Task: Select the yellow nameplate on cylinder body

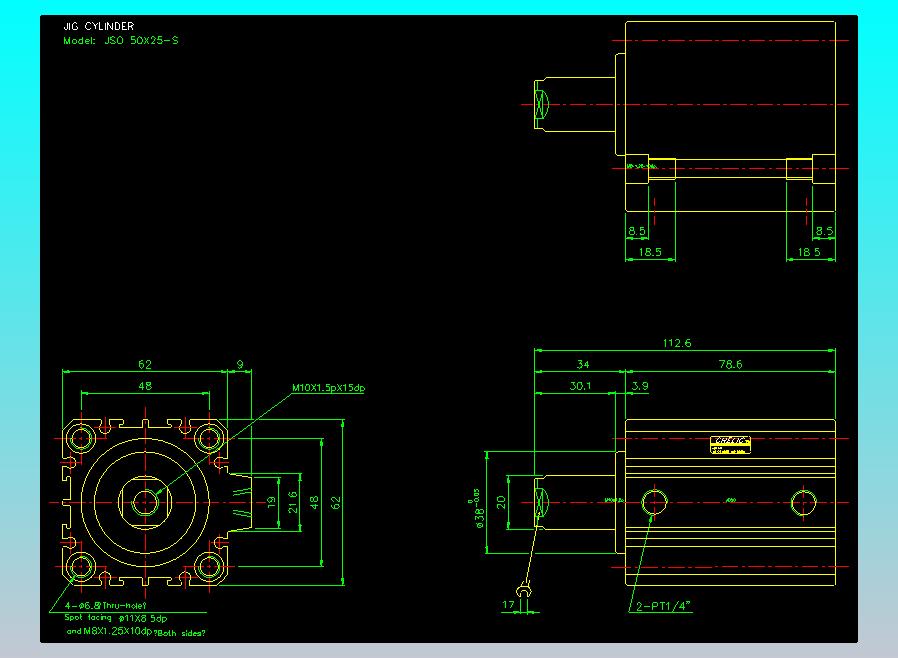Action: 730,445
